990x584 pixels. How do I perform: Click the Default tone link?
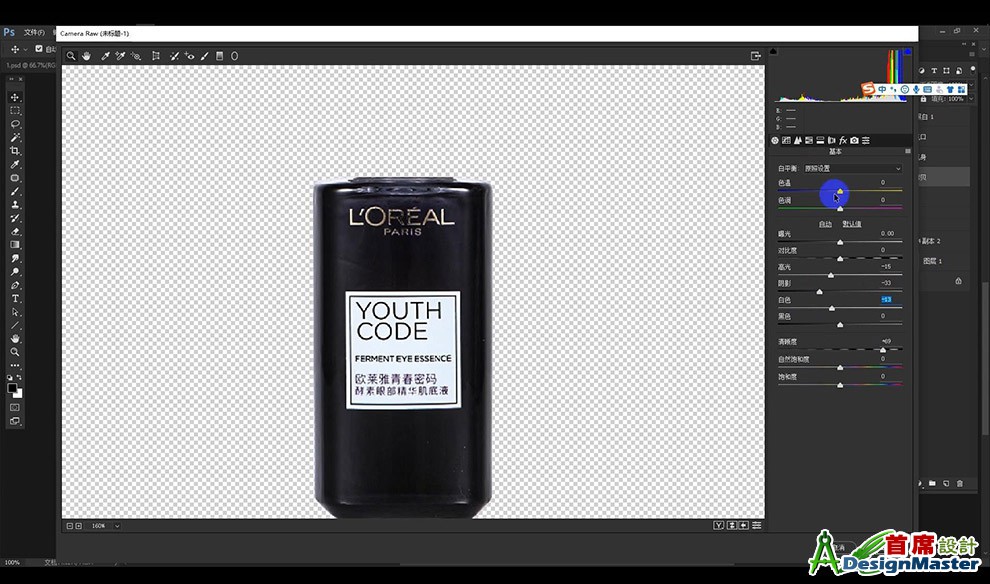pos(852,224)
